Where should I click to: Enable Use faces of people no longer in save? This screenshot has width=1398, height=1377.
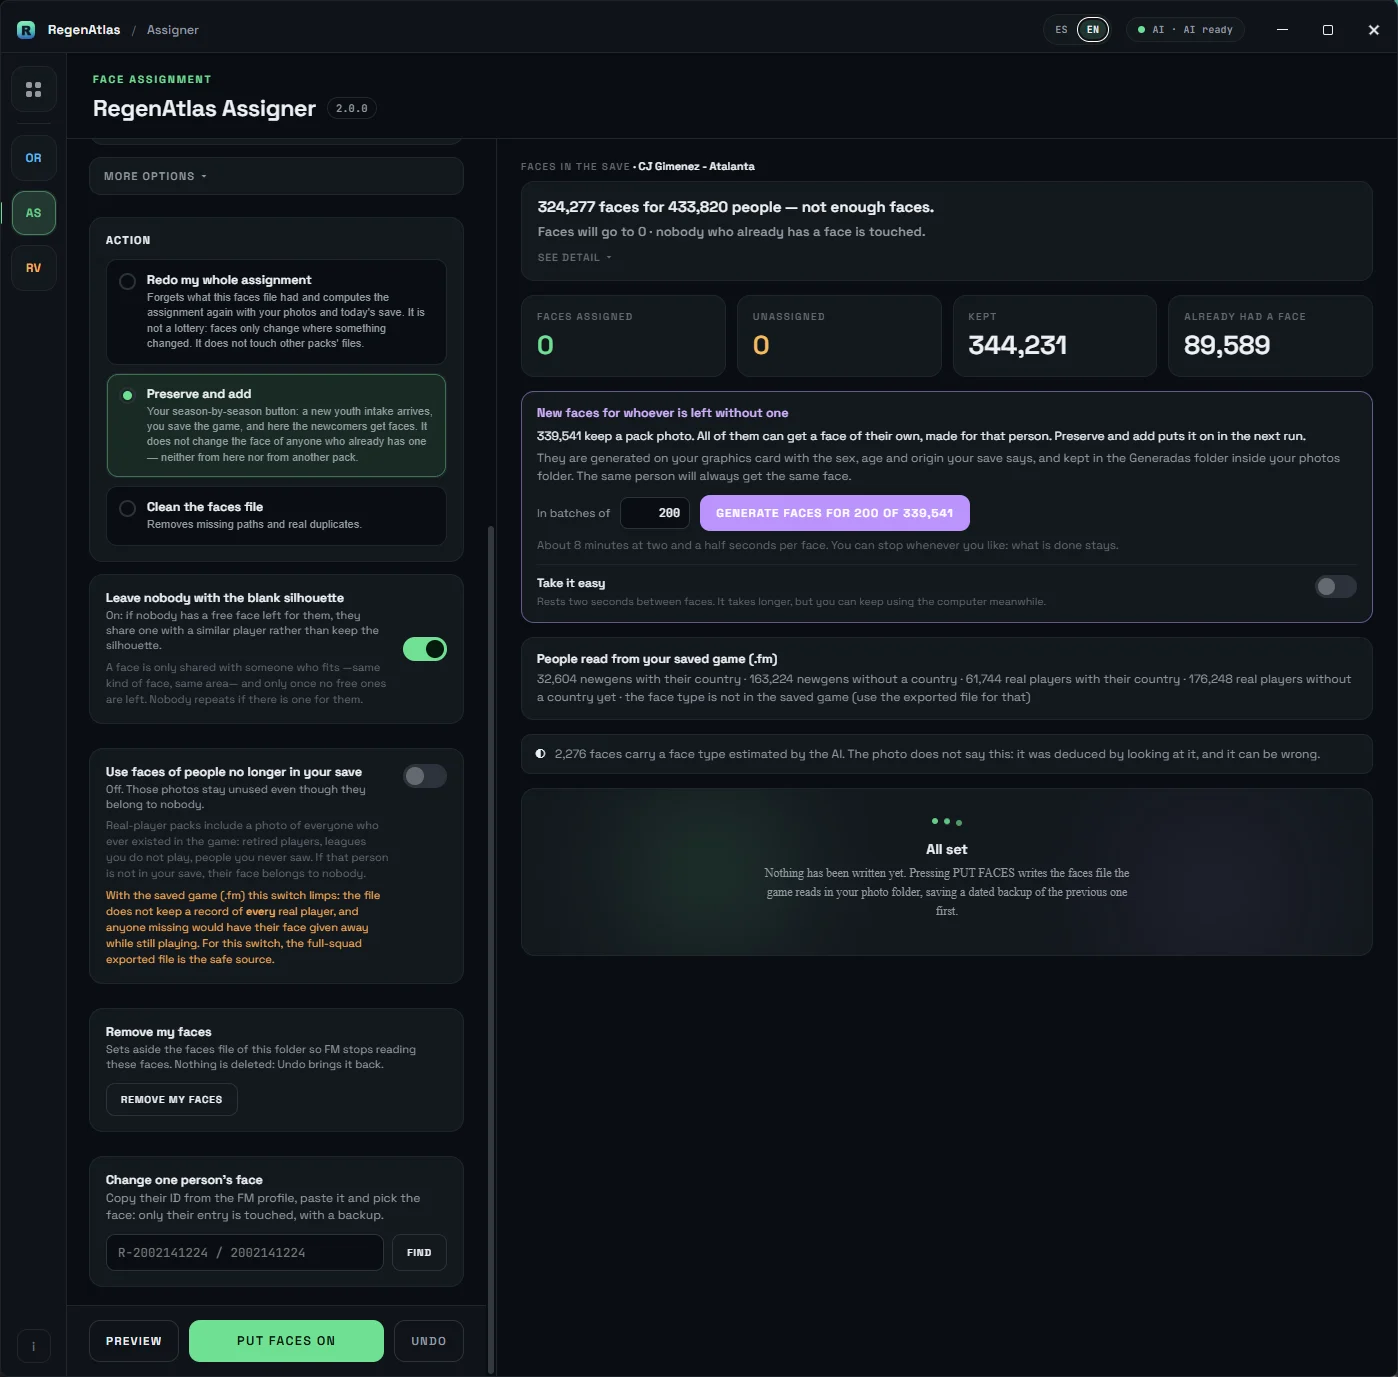pos(425,776)
